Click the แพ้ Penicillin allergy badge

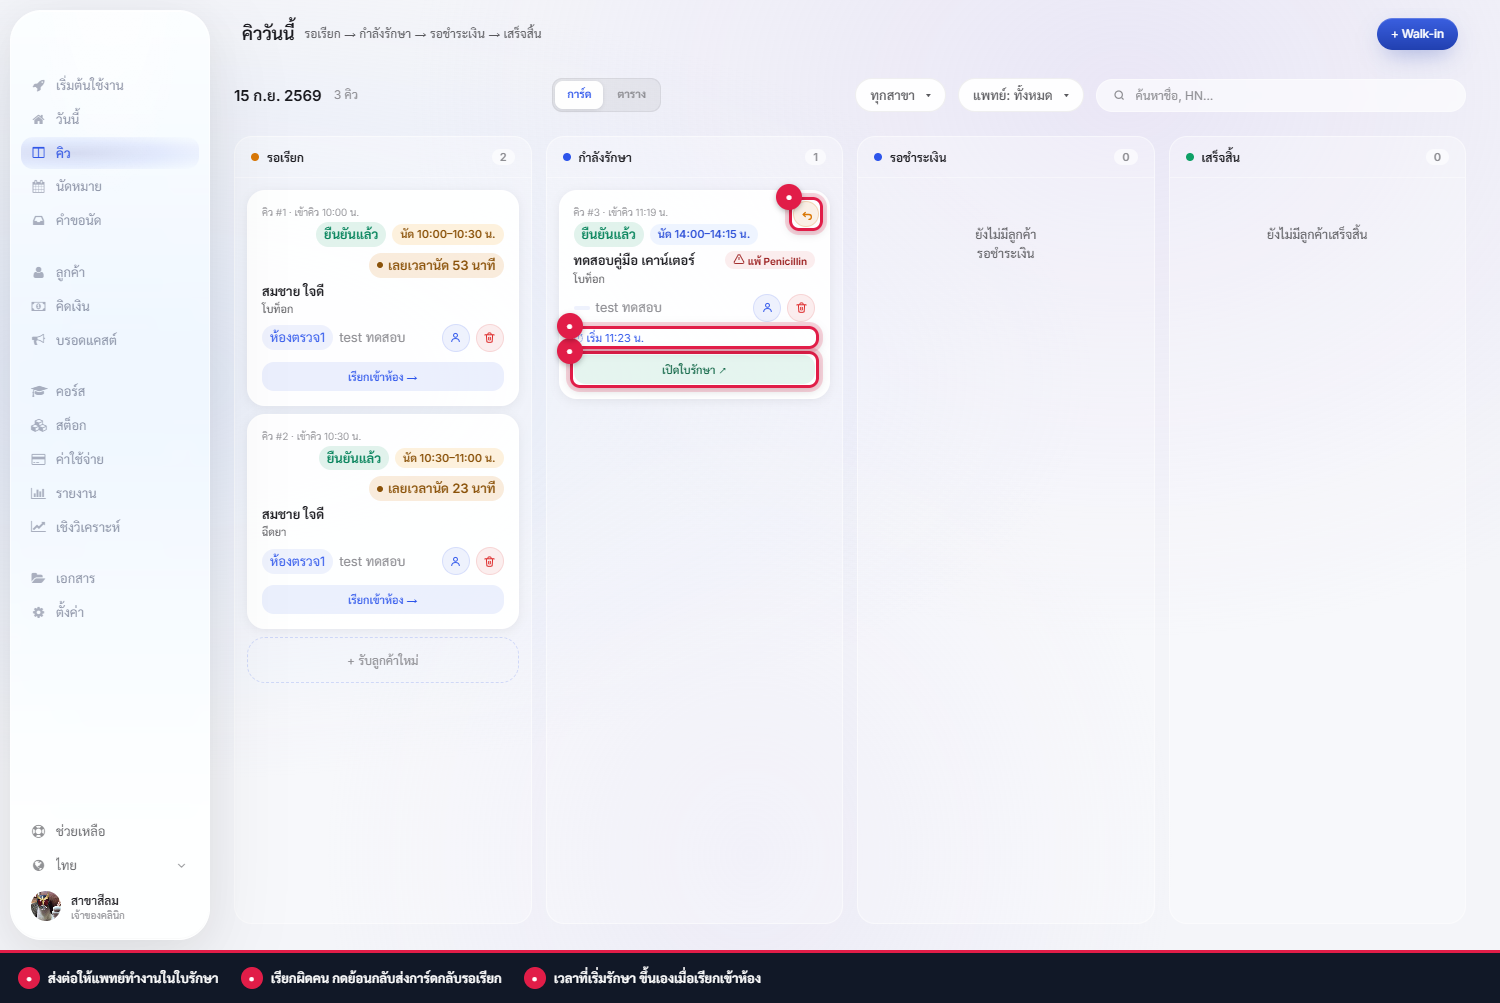(770, 261)
